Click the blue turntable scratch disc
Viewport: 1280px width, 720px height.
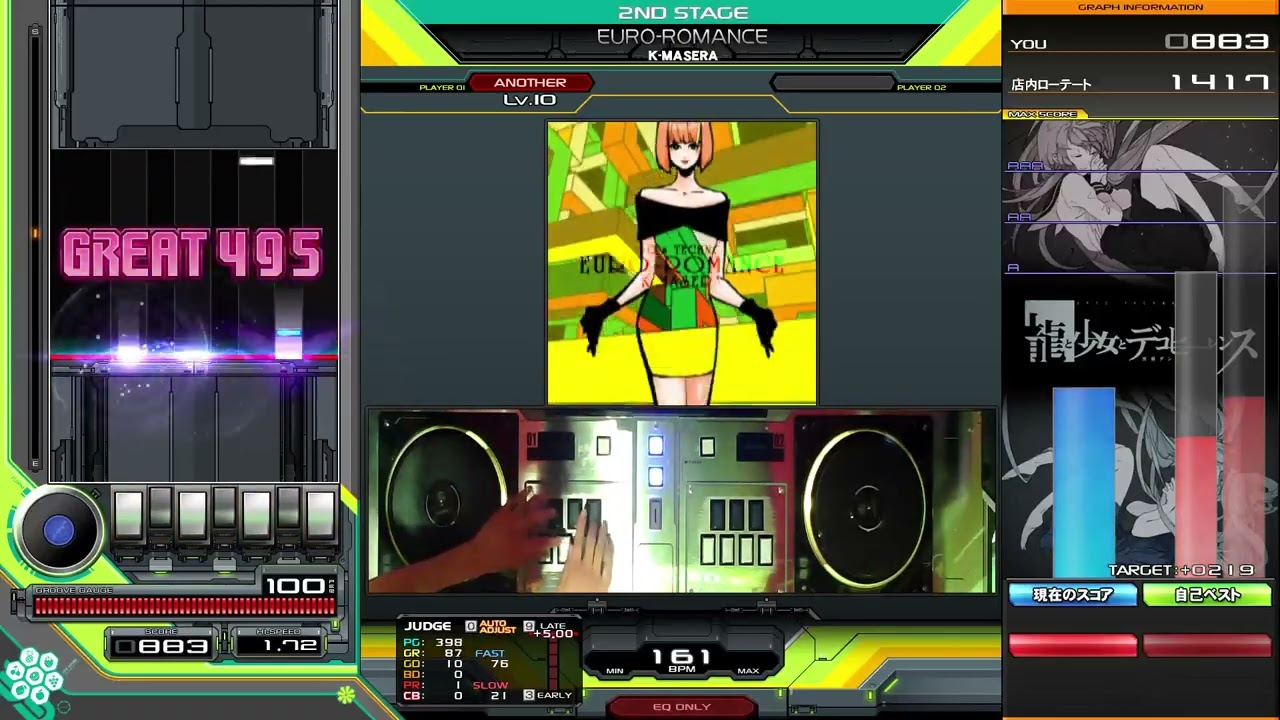pos(58,531)
